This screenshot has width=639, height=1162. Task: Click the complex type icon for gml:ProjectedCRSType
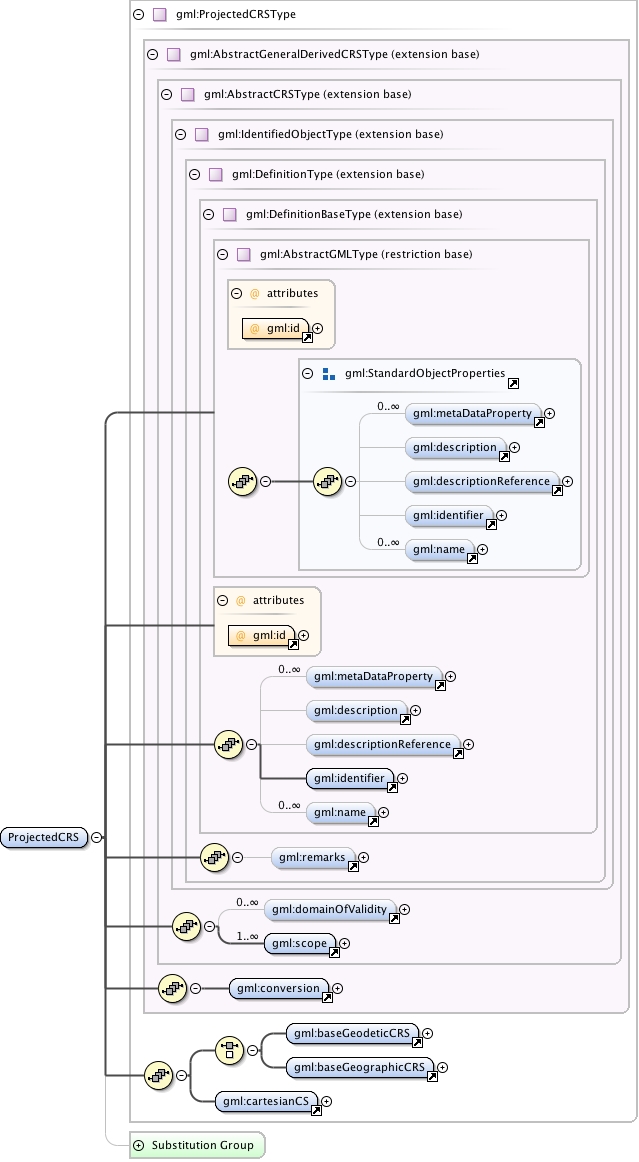point(159,14)
